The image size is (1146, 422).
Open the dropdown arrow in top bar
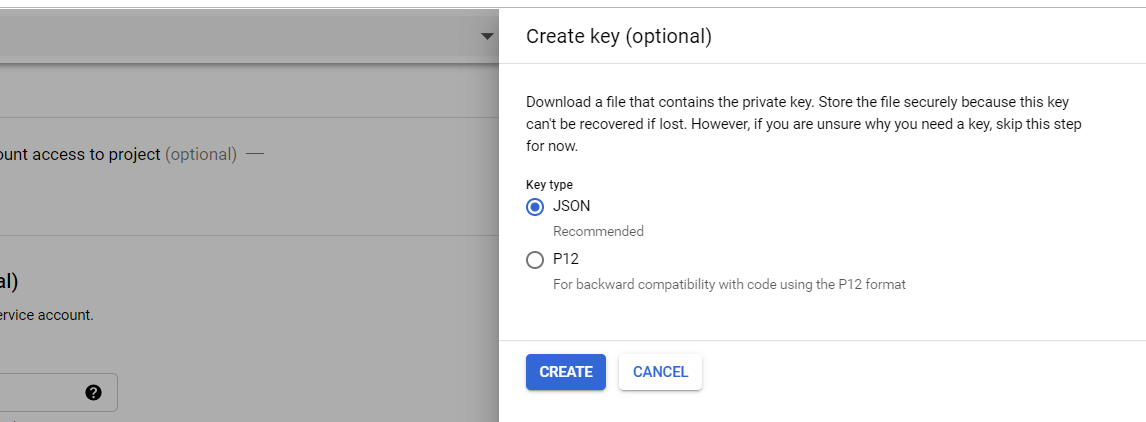pyautogui.click(x=487, y=37)
